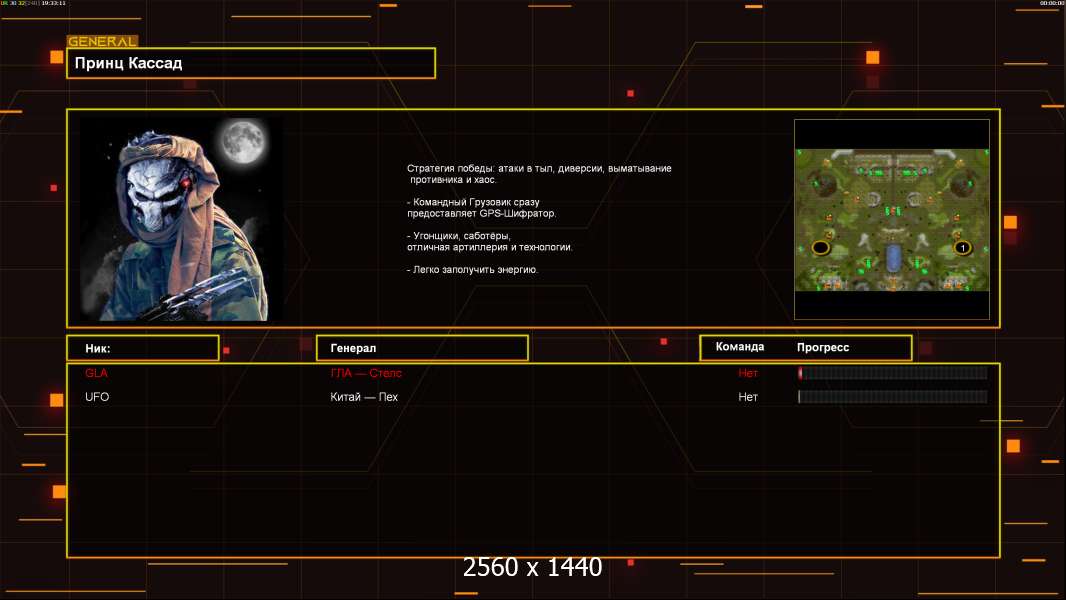Click UFO player's loading progress bar

(893, 397)
